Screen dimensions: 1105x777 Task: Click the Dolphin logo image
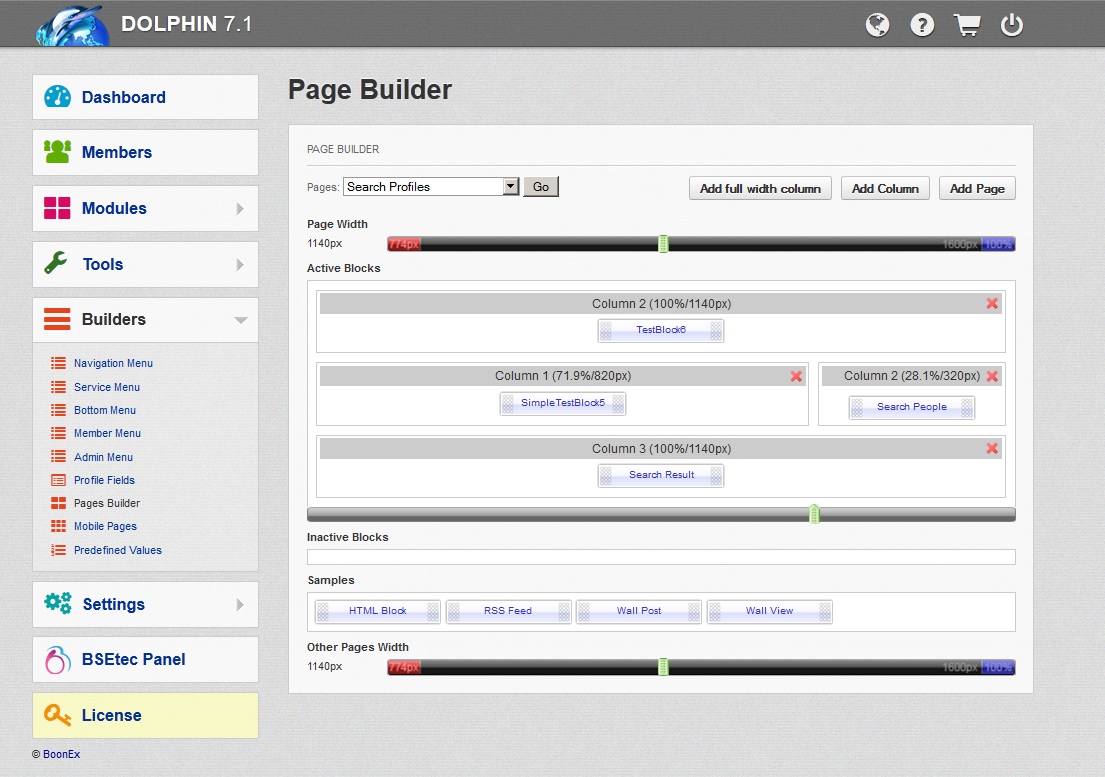click(x=72, y=25)
